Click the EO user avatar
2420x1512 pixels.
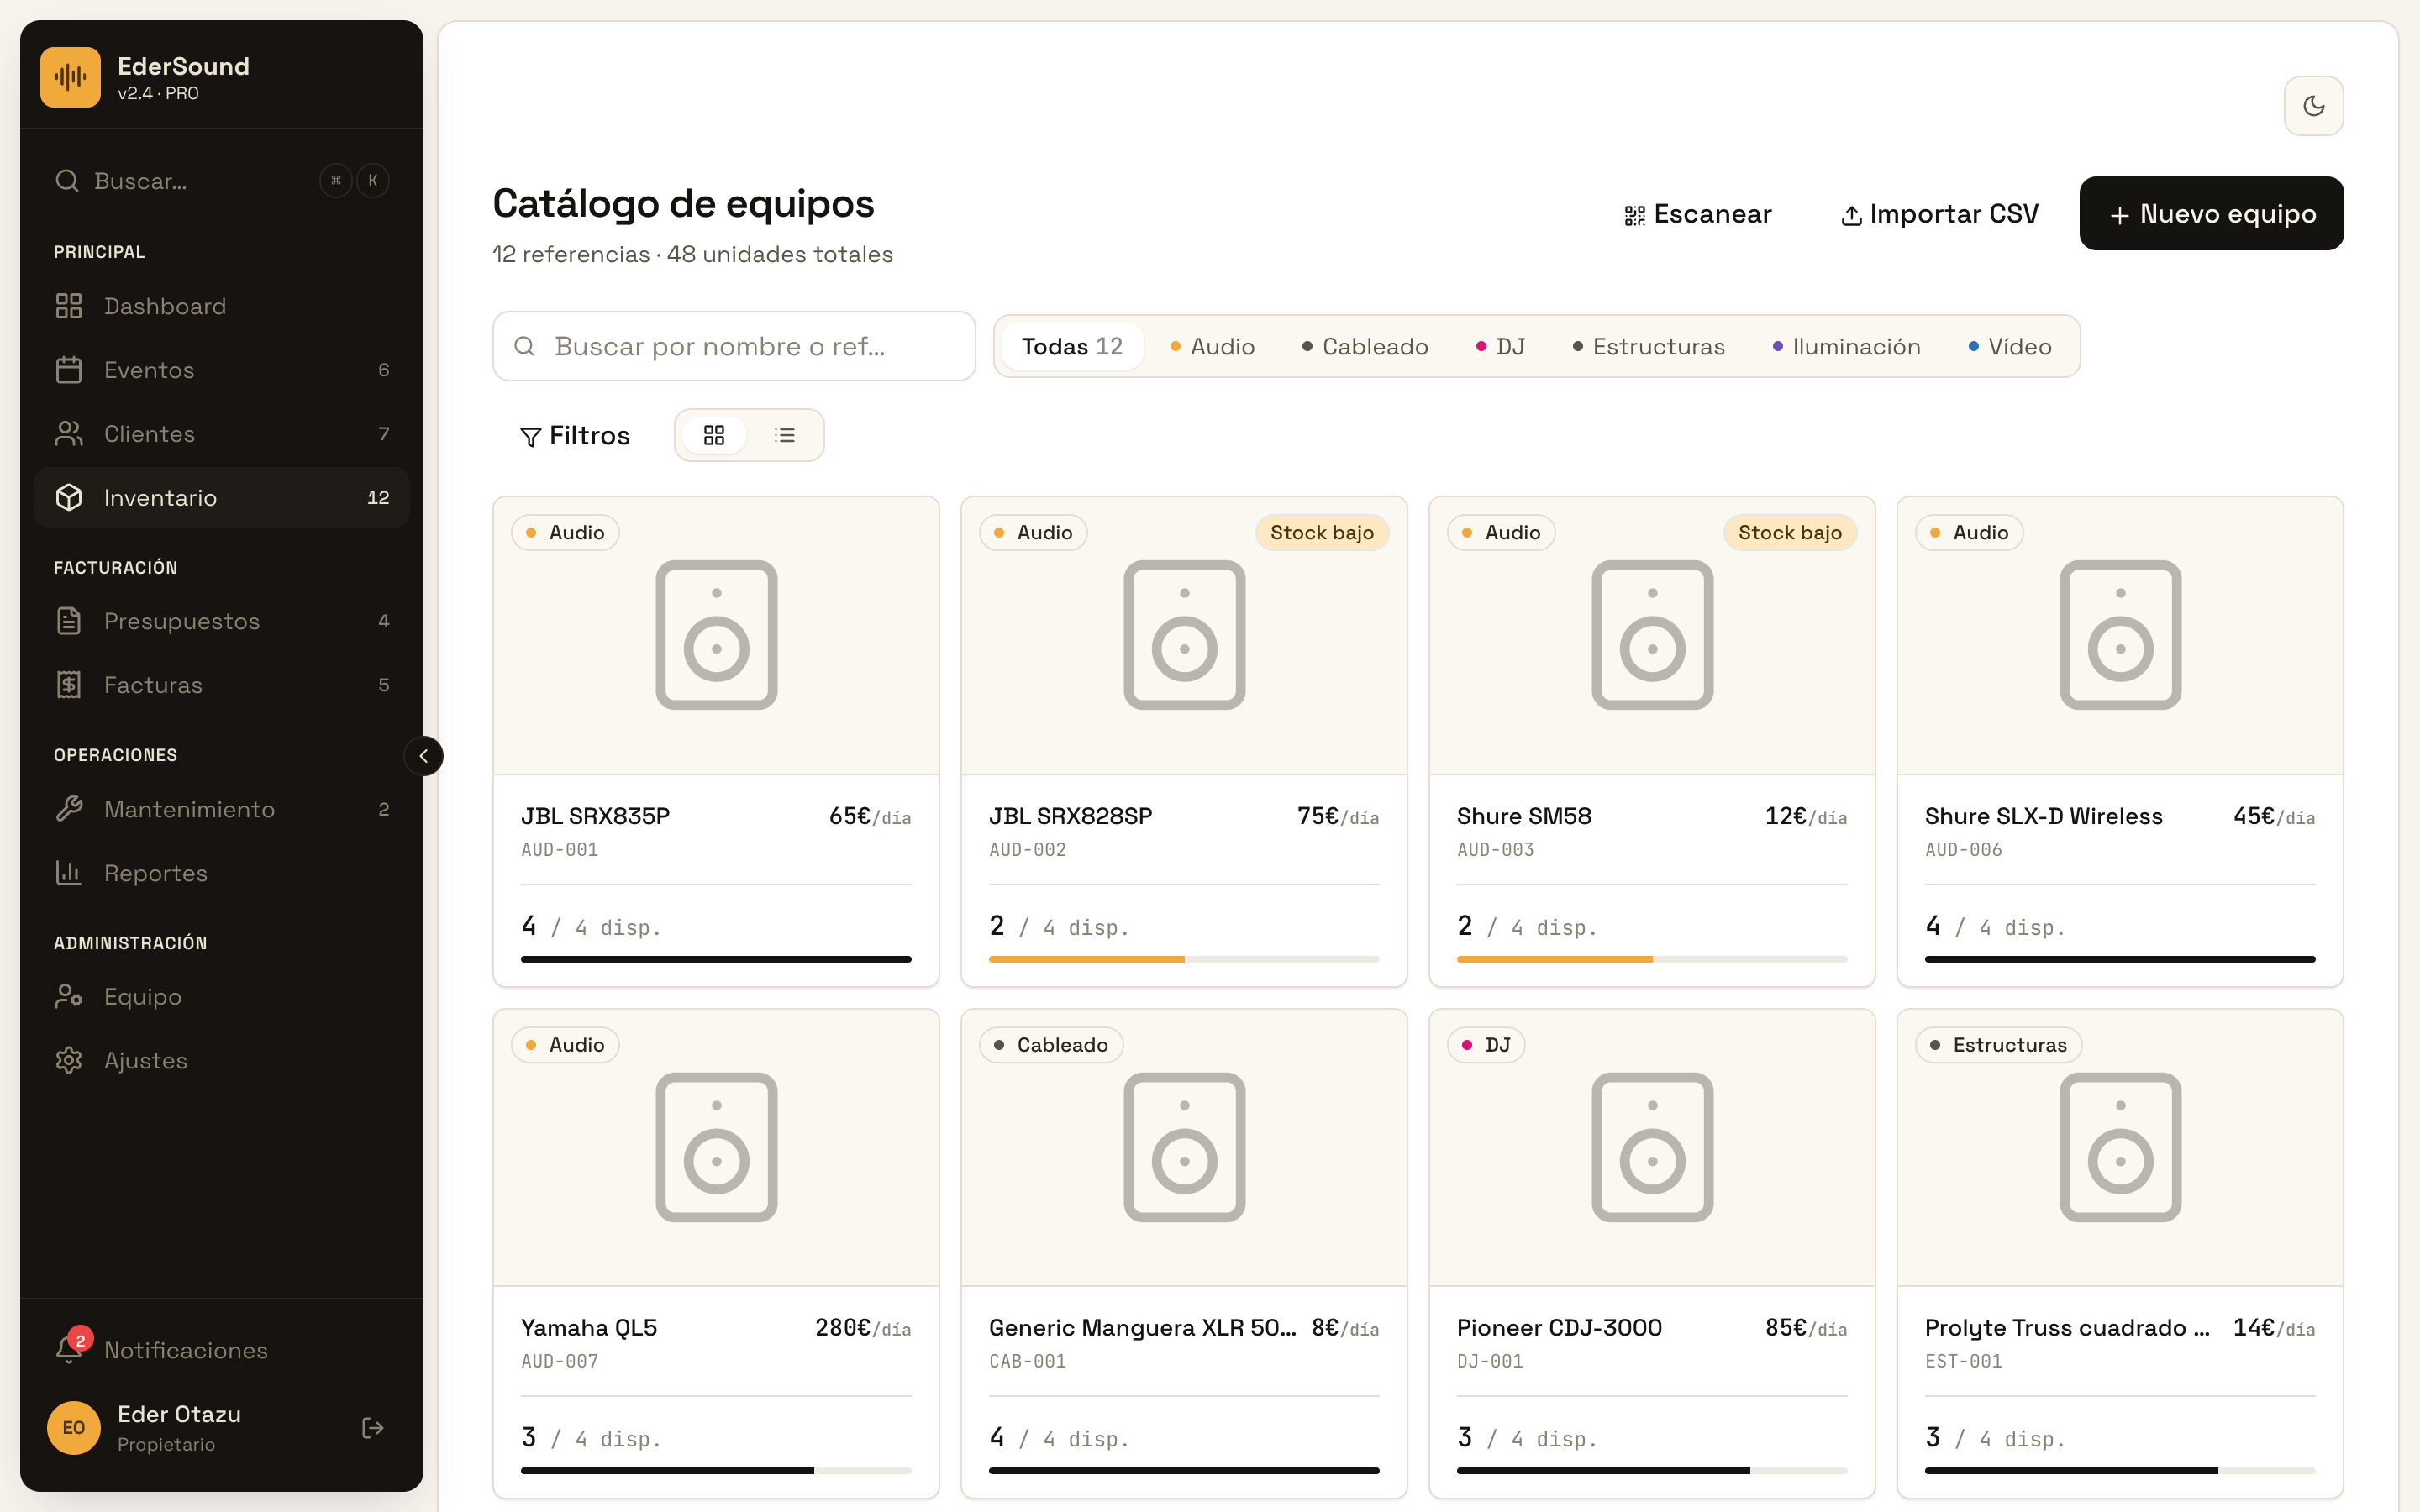tap(74, 1428)
